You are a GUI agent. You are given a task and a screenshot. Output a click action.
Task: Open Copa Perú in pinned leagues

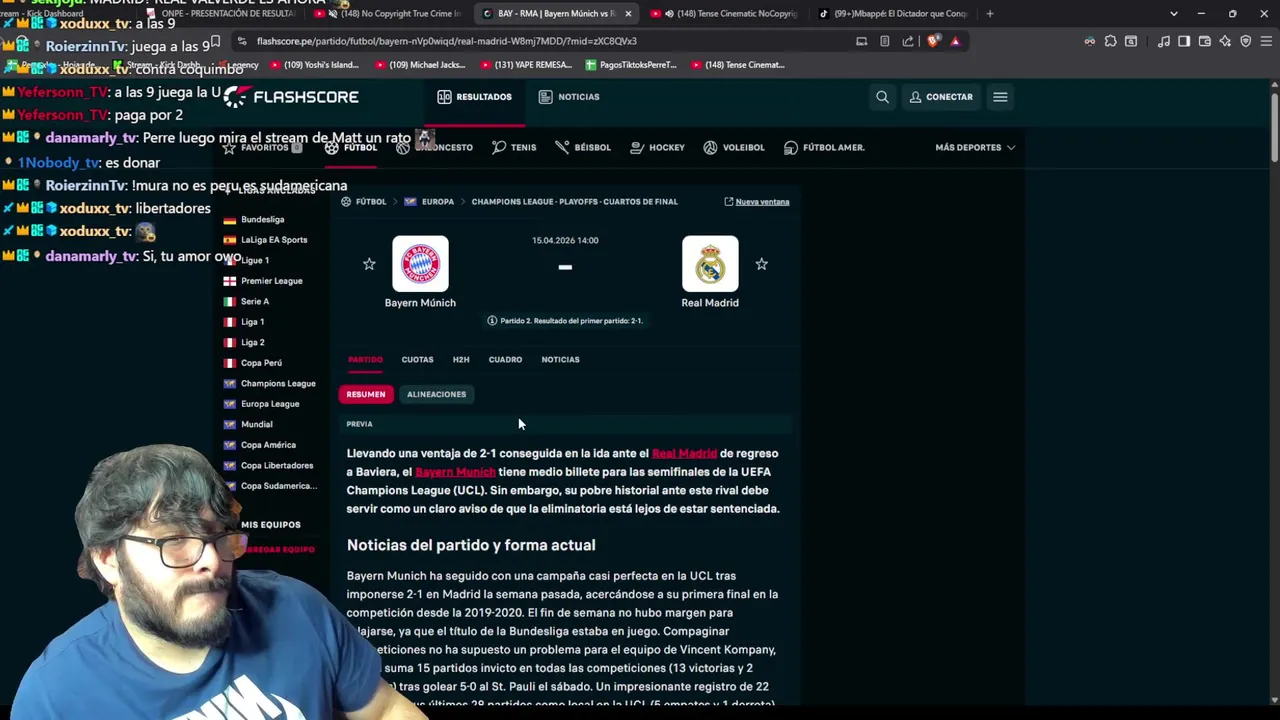[x=261, y=363]
